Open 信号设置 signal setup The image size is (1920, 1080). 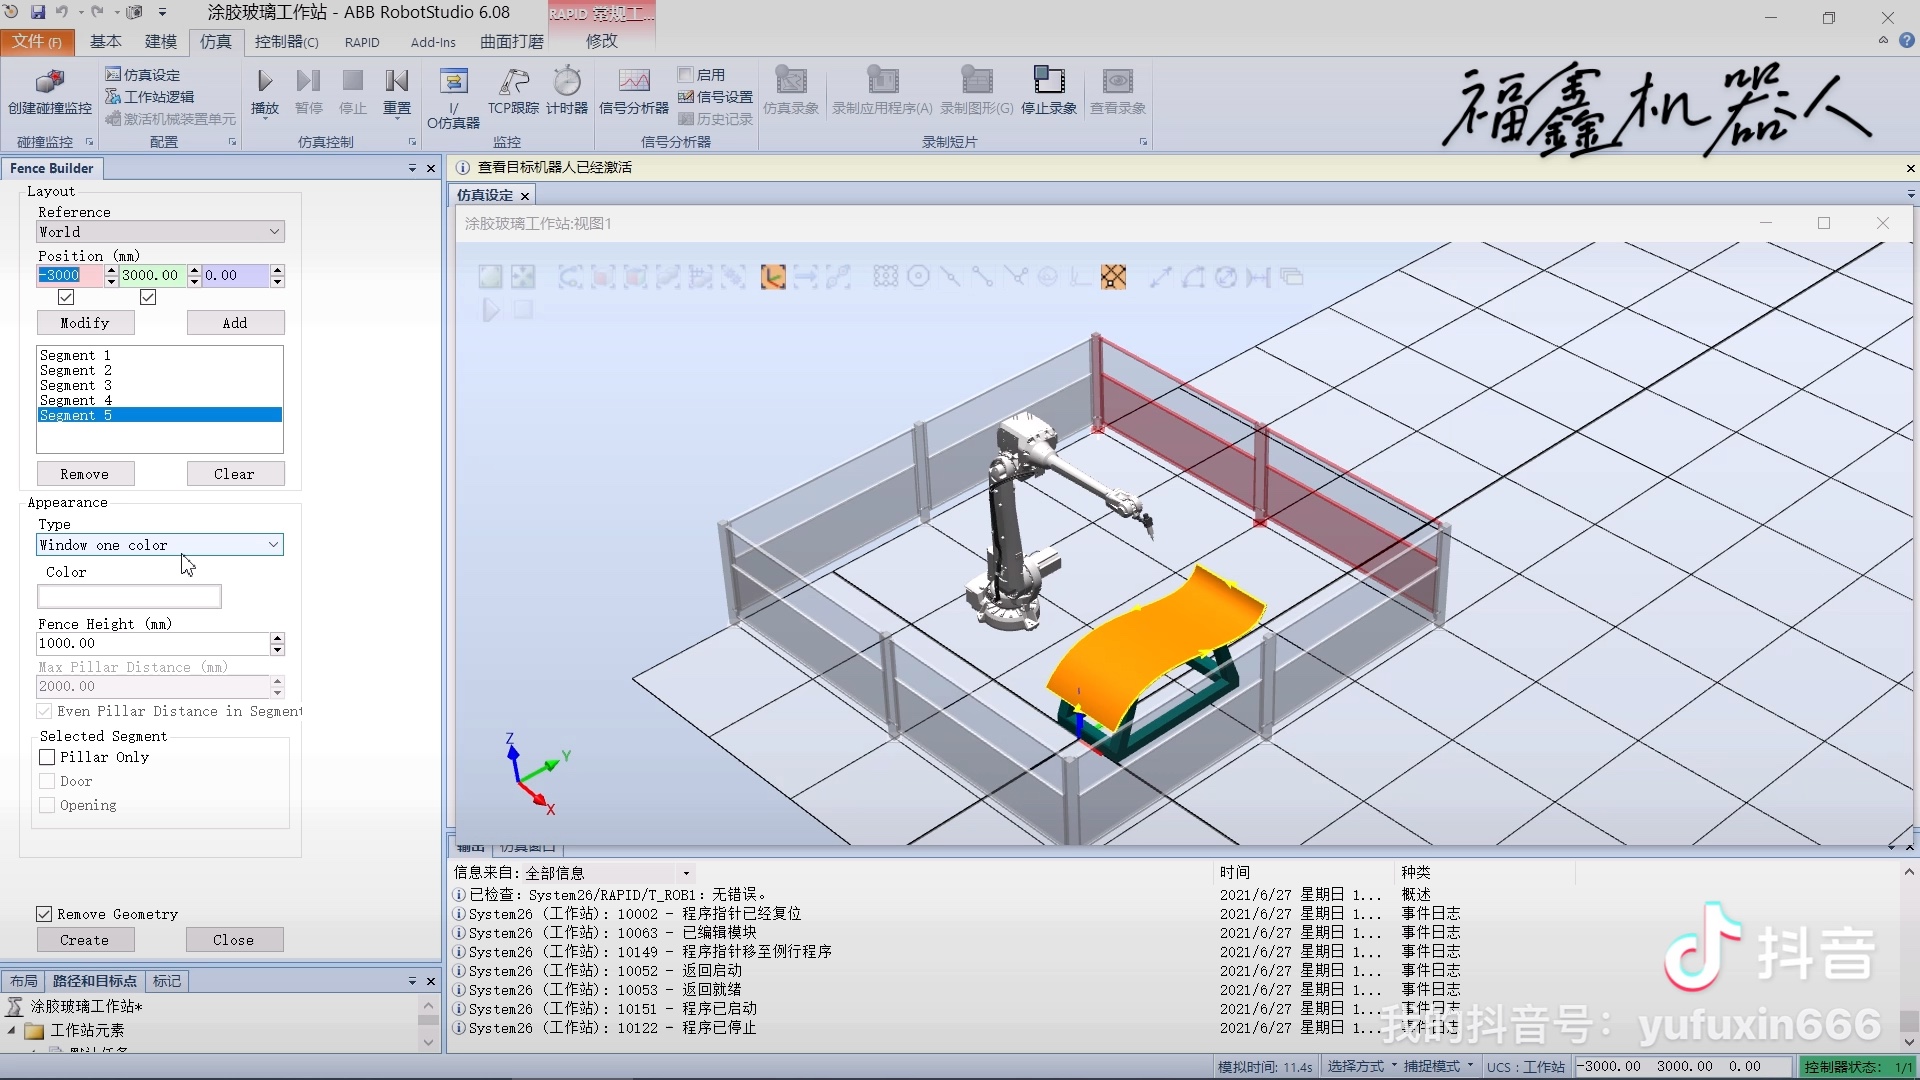pos(716,97)
